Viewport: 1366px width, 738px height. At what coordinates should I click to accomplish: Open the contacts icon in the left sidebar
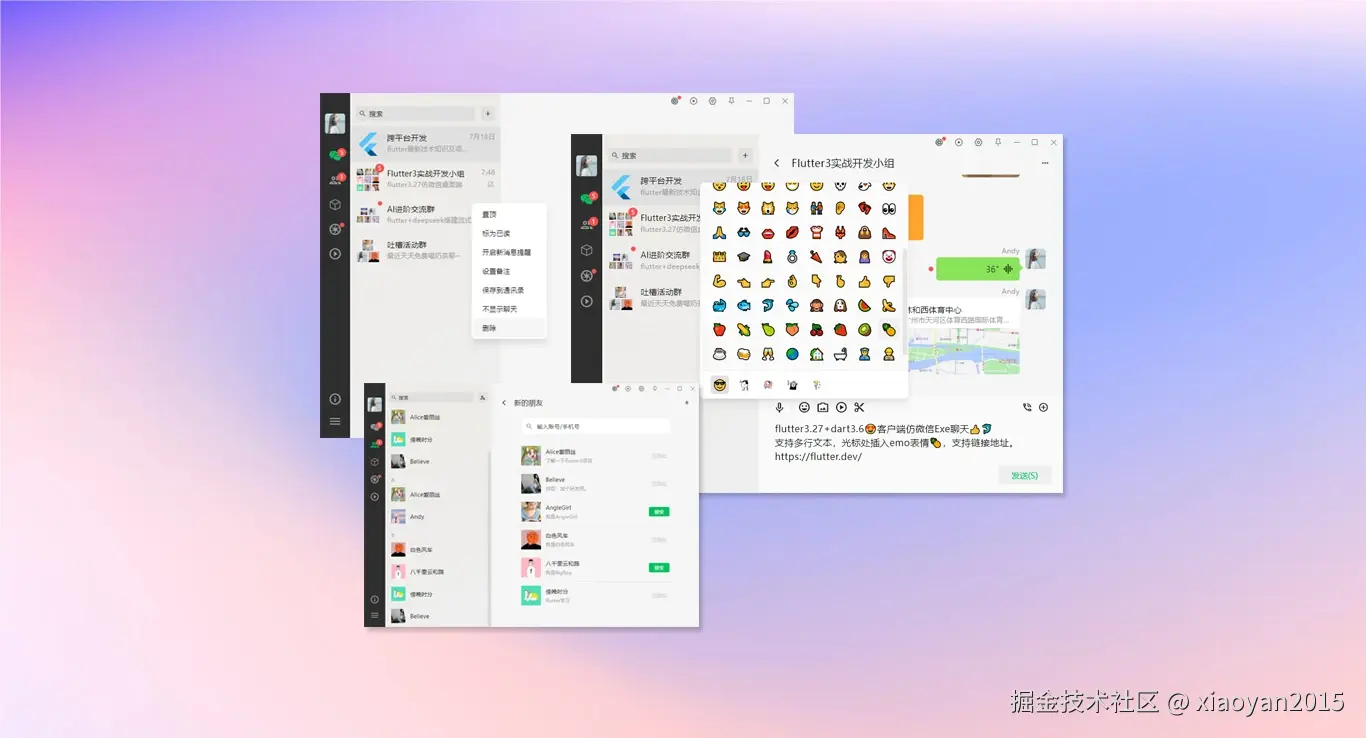[587, 222]
